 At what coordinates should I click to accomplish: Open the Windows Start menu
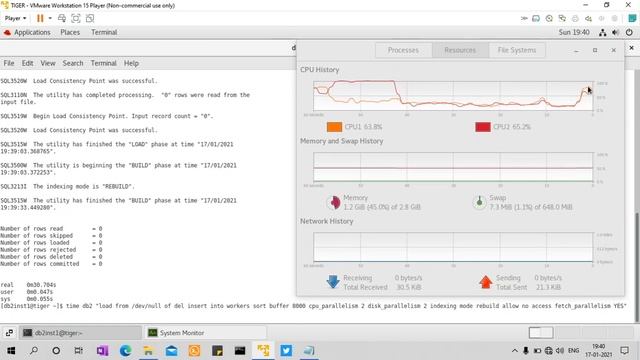(x=11, y=351)
